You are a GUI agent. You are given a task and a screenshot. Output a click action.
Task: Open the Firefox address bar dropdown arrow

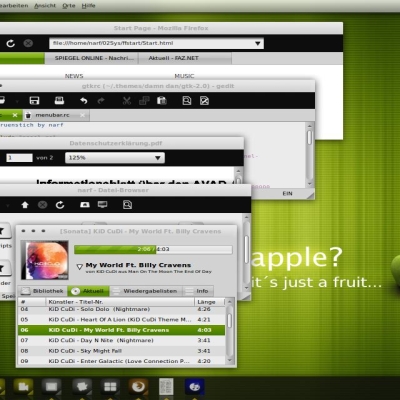257,43
